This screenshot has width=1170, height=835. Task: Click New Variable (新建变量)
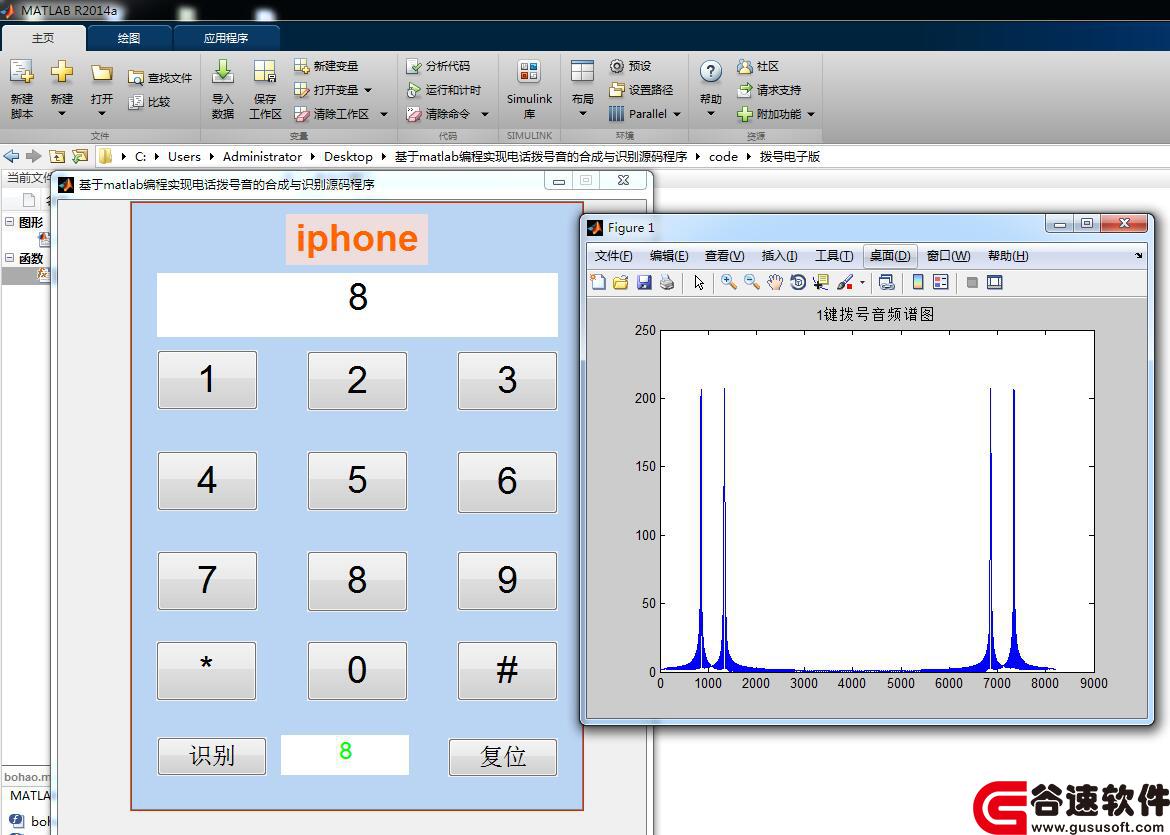(326, 66)
